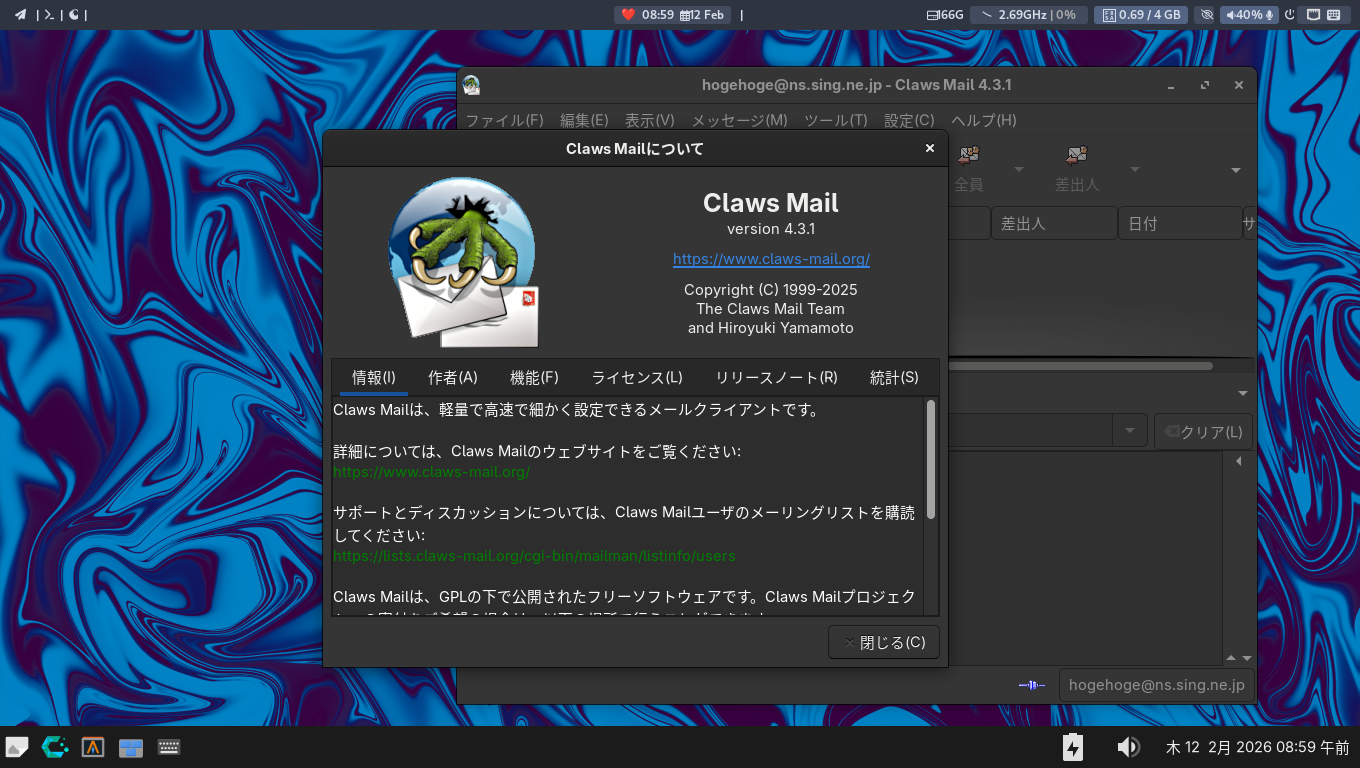Open the ツール(T) menu

pos(836,120)
